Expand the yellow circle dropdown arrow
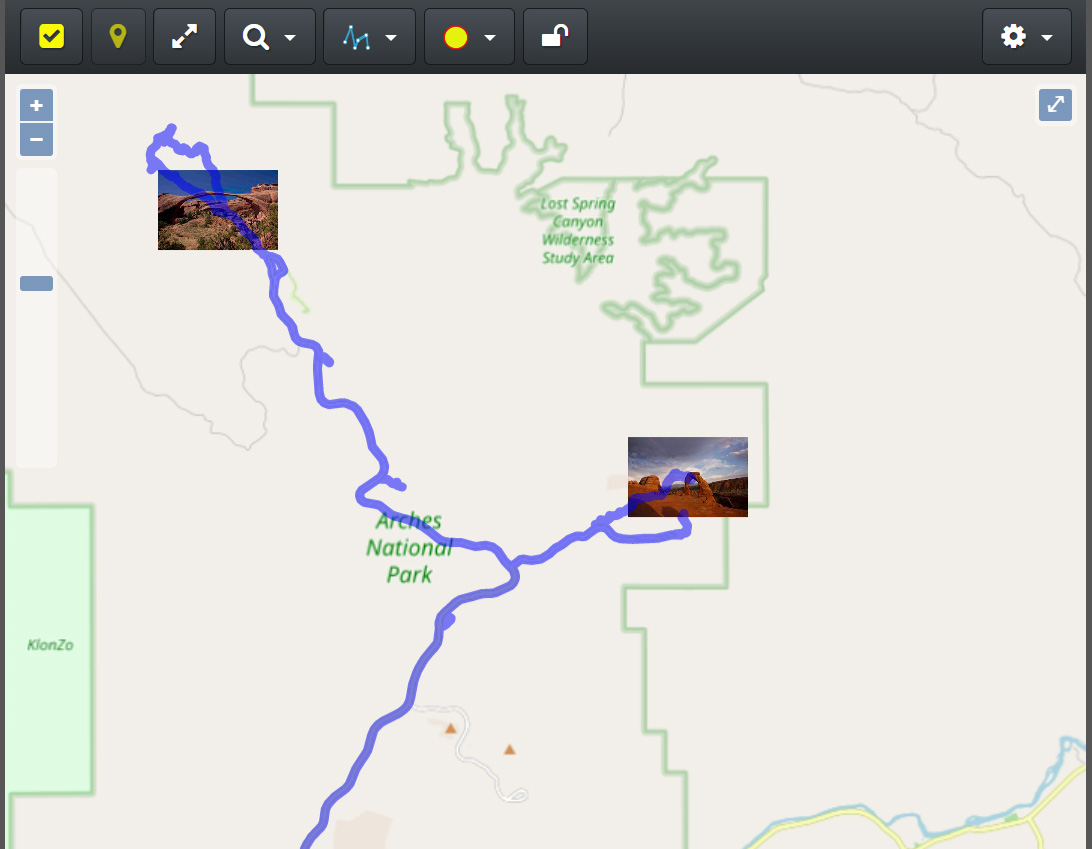Viewport: 1092px width, 849px height. click(490, 38)
